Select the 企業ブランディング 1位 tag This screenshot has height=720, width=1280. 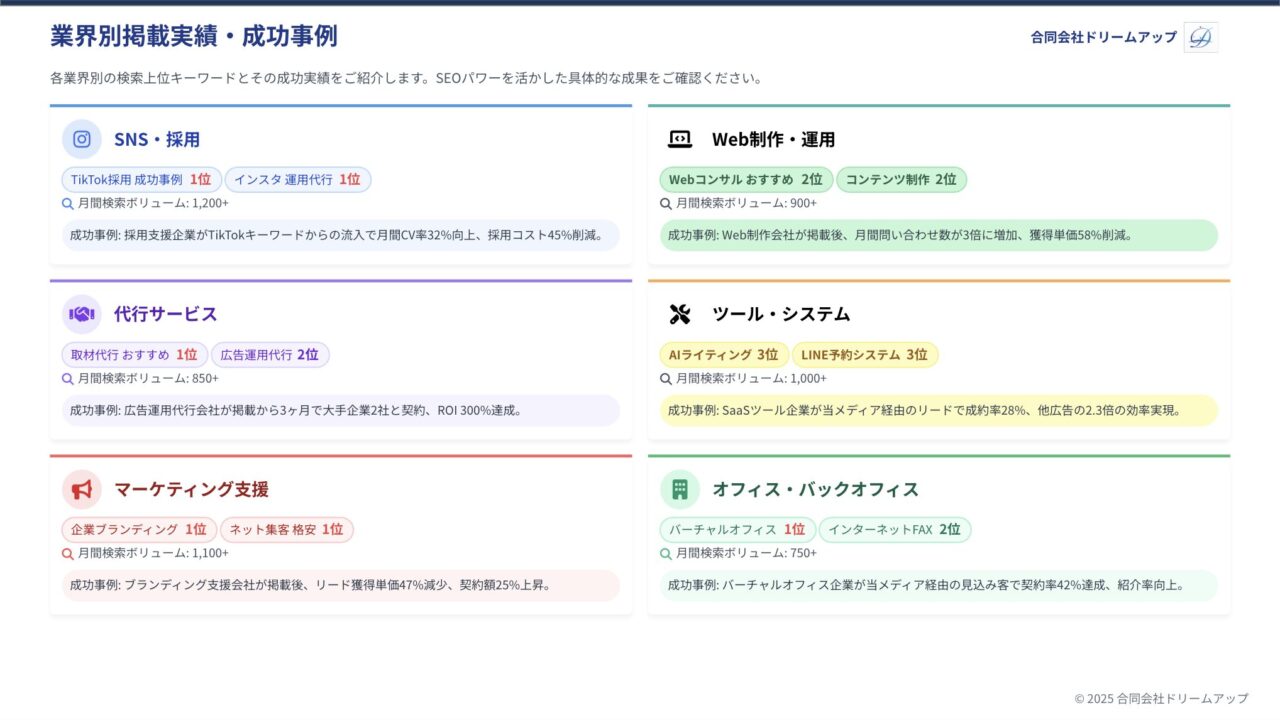click(138, 530)
